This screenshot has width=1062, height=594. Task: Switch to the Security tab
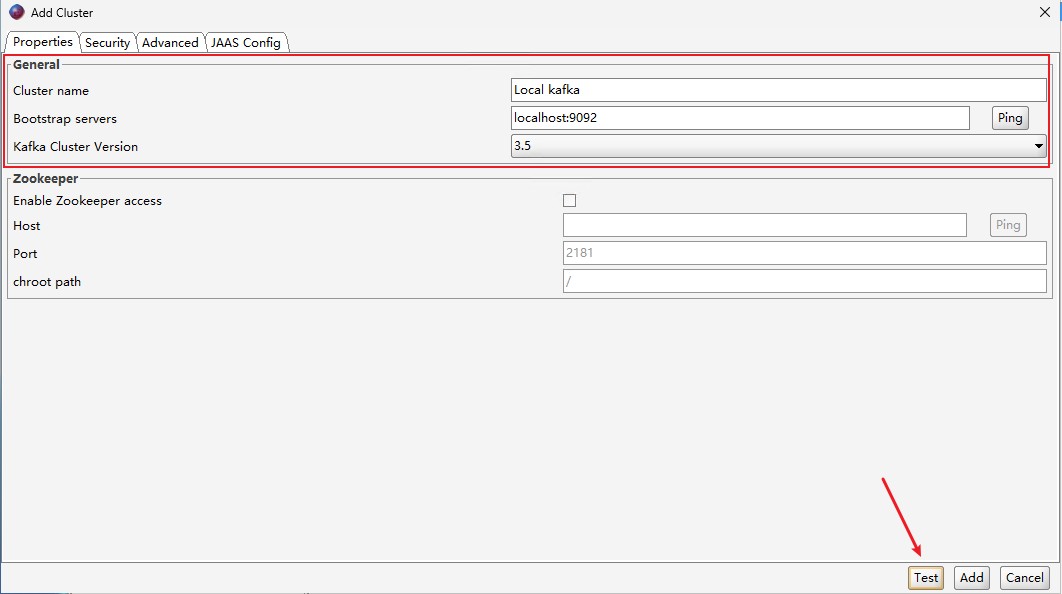(x=107, y=42)
